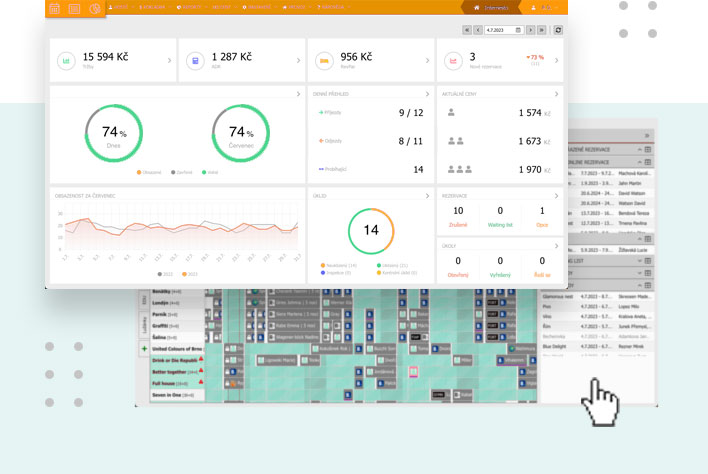Click the refresh button beside date navigation
This screenshot has height=474, width=708.
557,30
